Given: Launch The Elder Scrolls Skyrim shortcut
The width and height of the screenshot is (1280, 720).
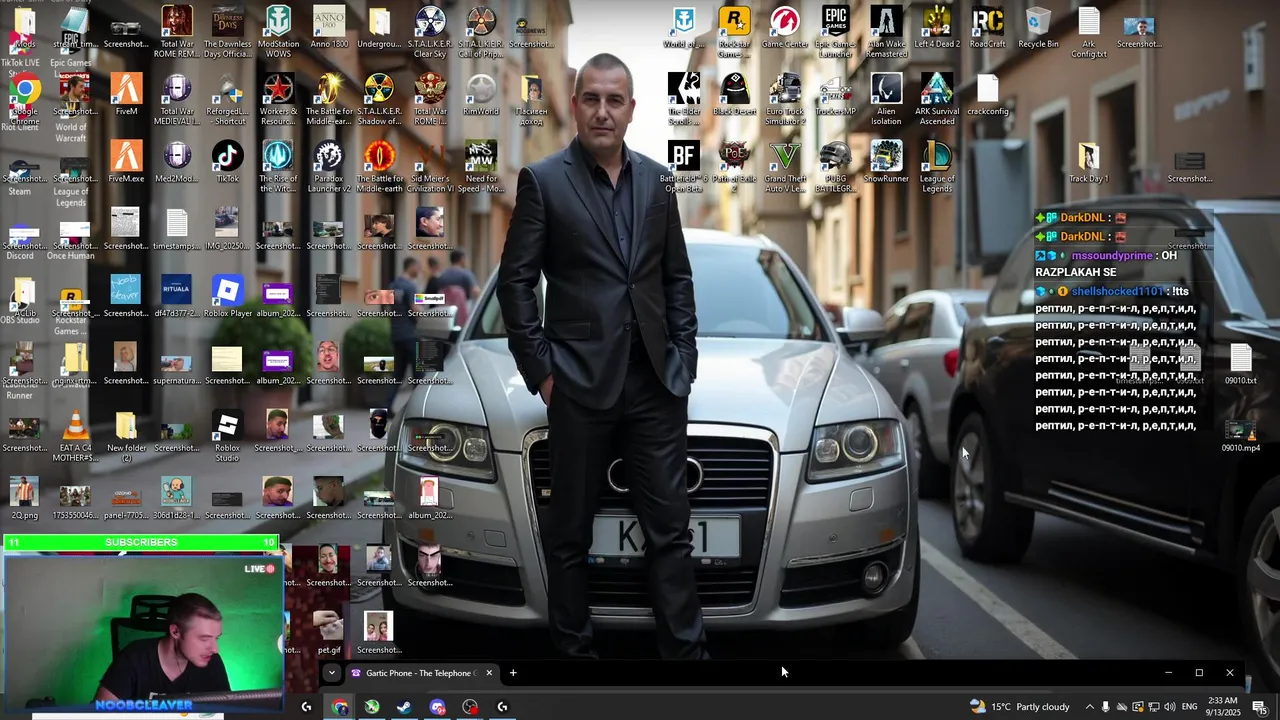Looking at the screenshot, I should [x=684, y=100].
